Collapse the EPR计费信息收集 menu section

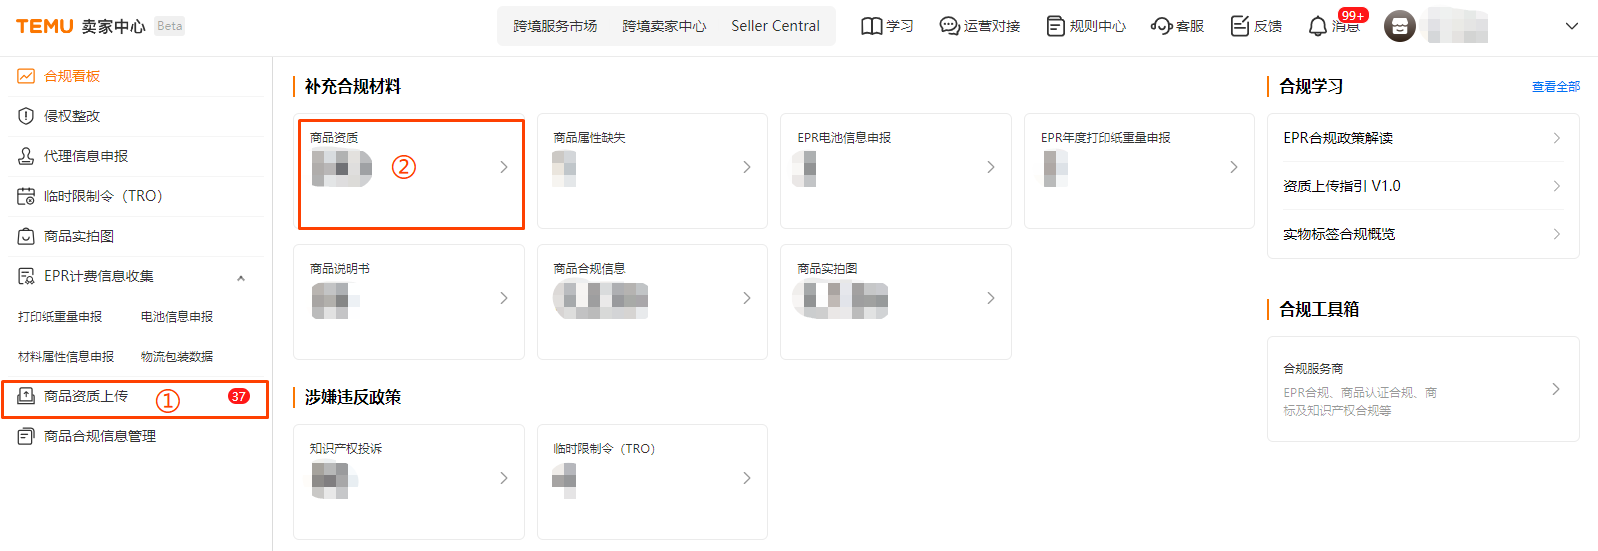coord(241,277)
